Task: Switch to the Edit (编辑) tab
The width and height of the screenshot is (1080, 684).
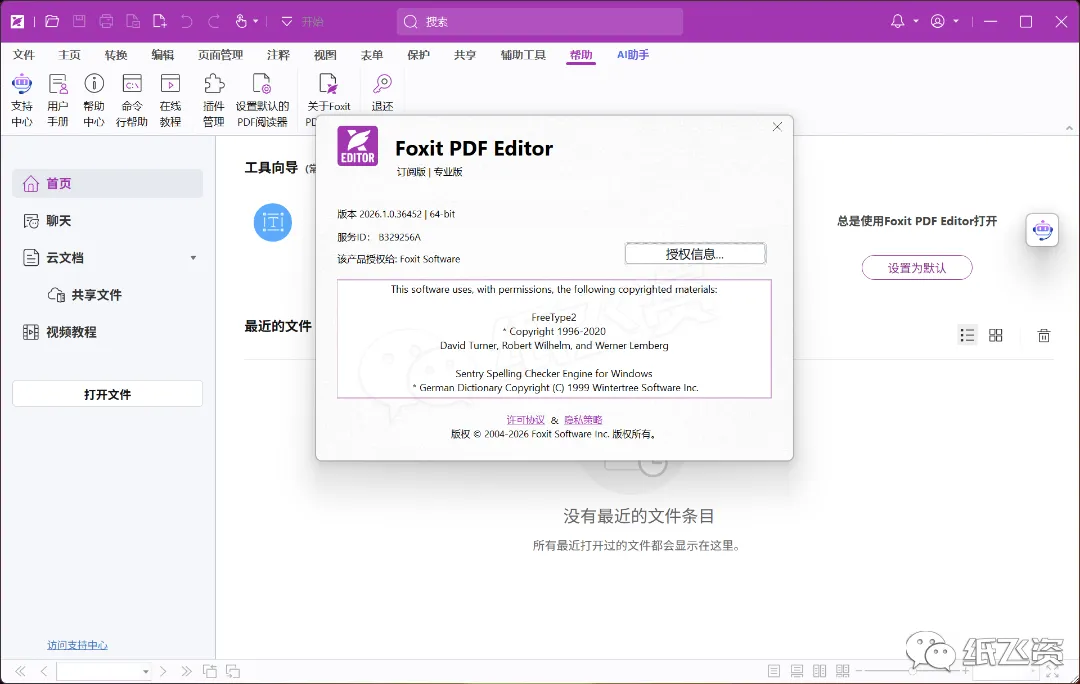Action: coord(163,55)
